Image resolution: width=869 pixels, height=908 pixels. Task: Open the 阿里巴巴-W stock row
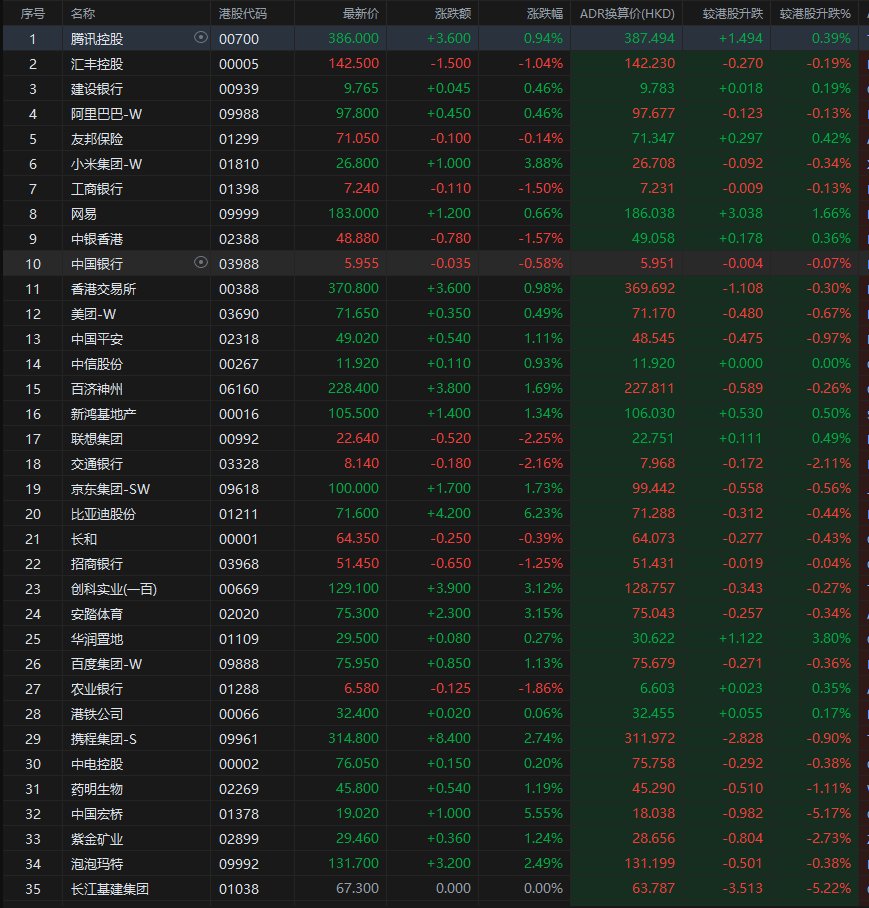tap(434, 114)
